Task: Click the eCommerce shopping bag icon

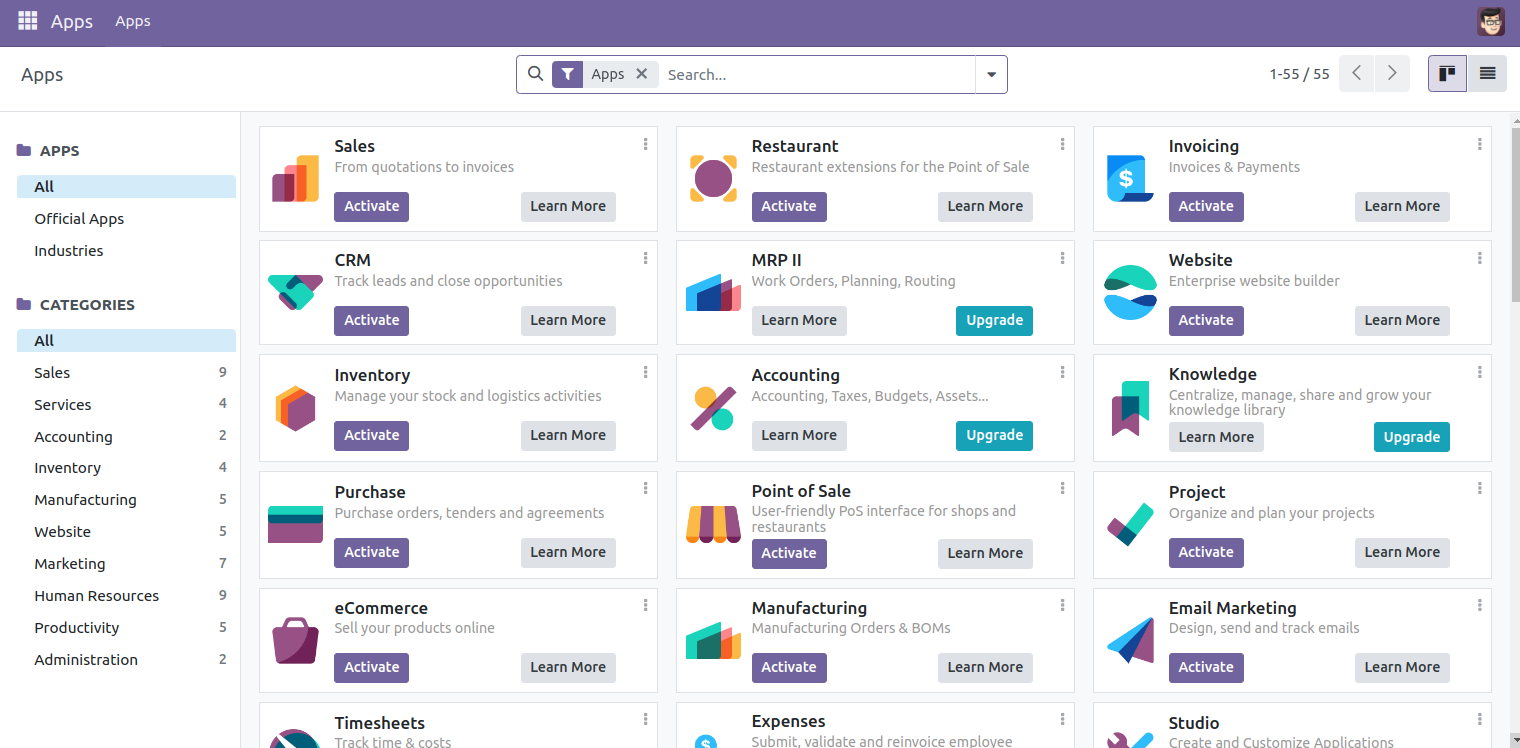Action: tap(295, 641)
